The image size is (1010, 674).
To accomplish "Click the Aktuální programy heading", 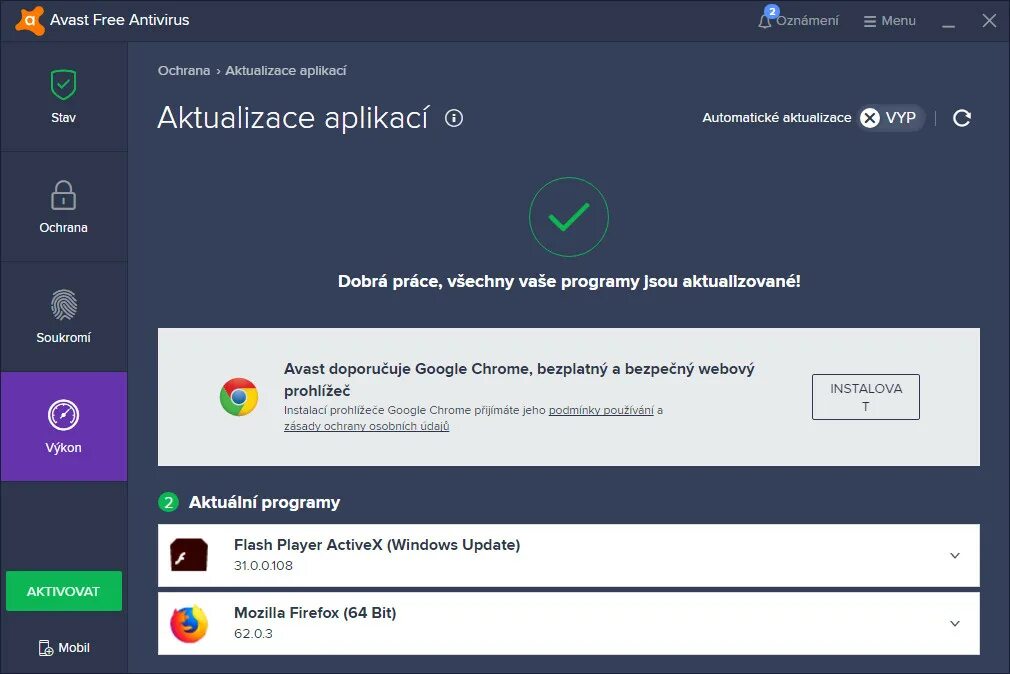I will coord(264,502).
